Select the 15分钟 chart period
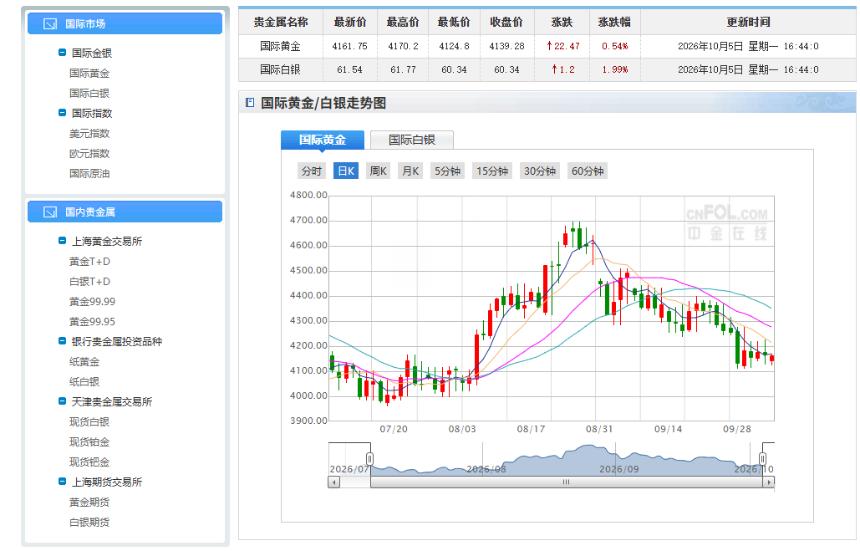The width and height of the screenshot is (860, 551). tap(493, 171)
